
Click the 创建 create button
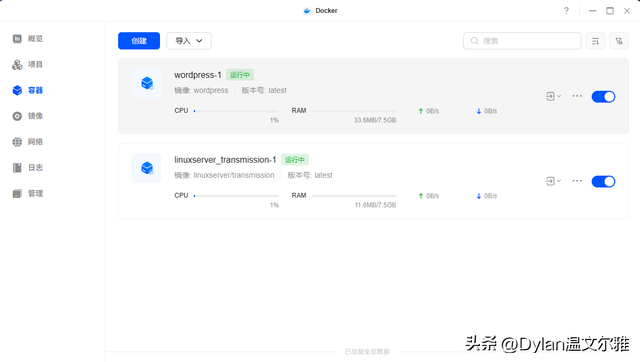click(x=139, y=41)
